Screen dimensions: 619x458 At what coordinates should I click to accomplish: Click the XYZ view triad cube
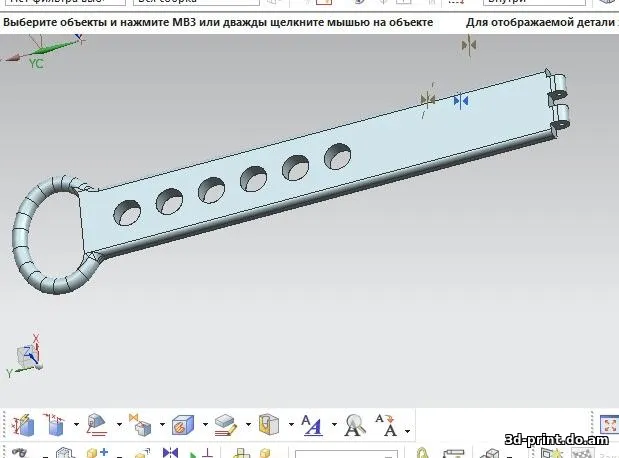pos(28,356)
